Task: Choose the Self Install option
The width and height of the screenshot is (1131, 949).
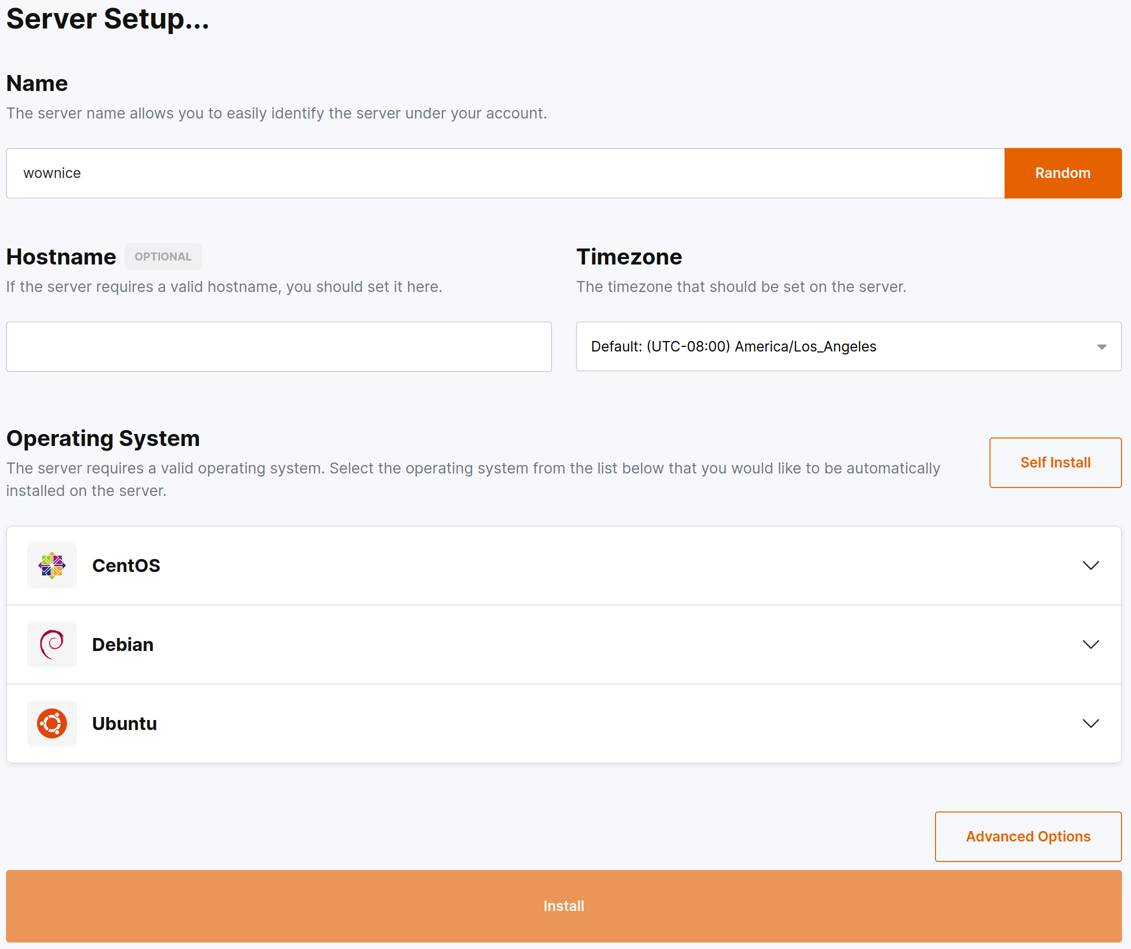Action: pyautogui.click(x=1055, y=463)
